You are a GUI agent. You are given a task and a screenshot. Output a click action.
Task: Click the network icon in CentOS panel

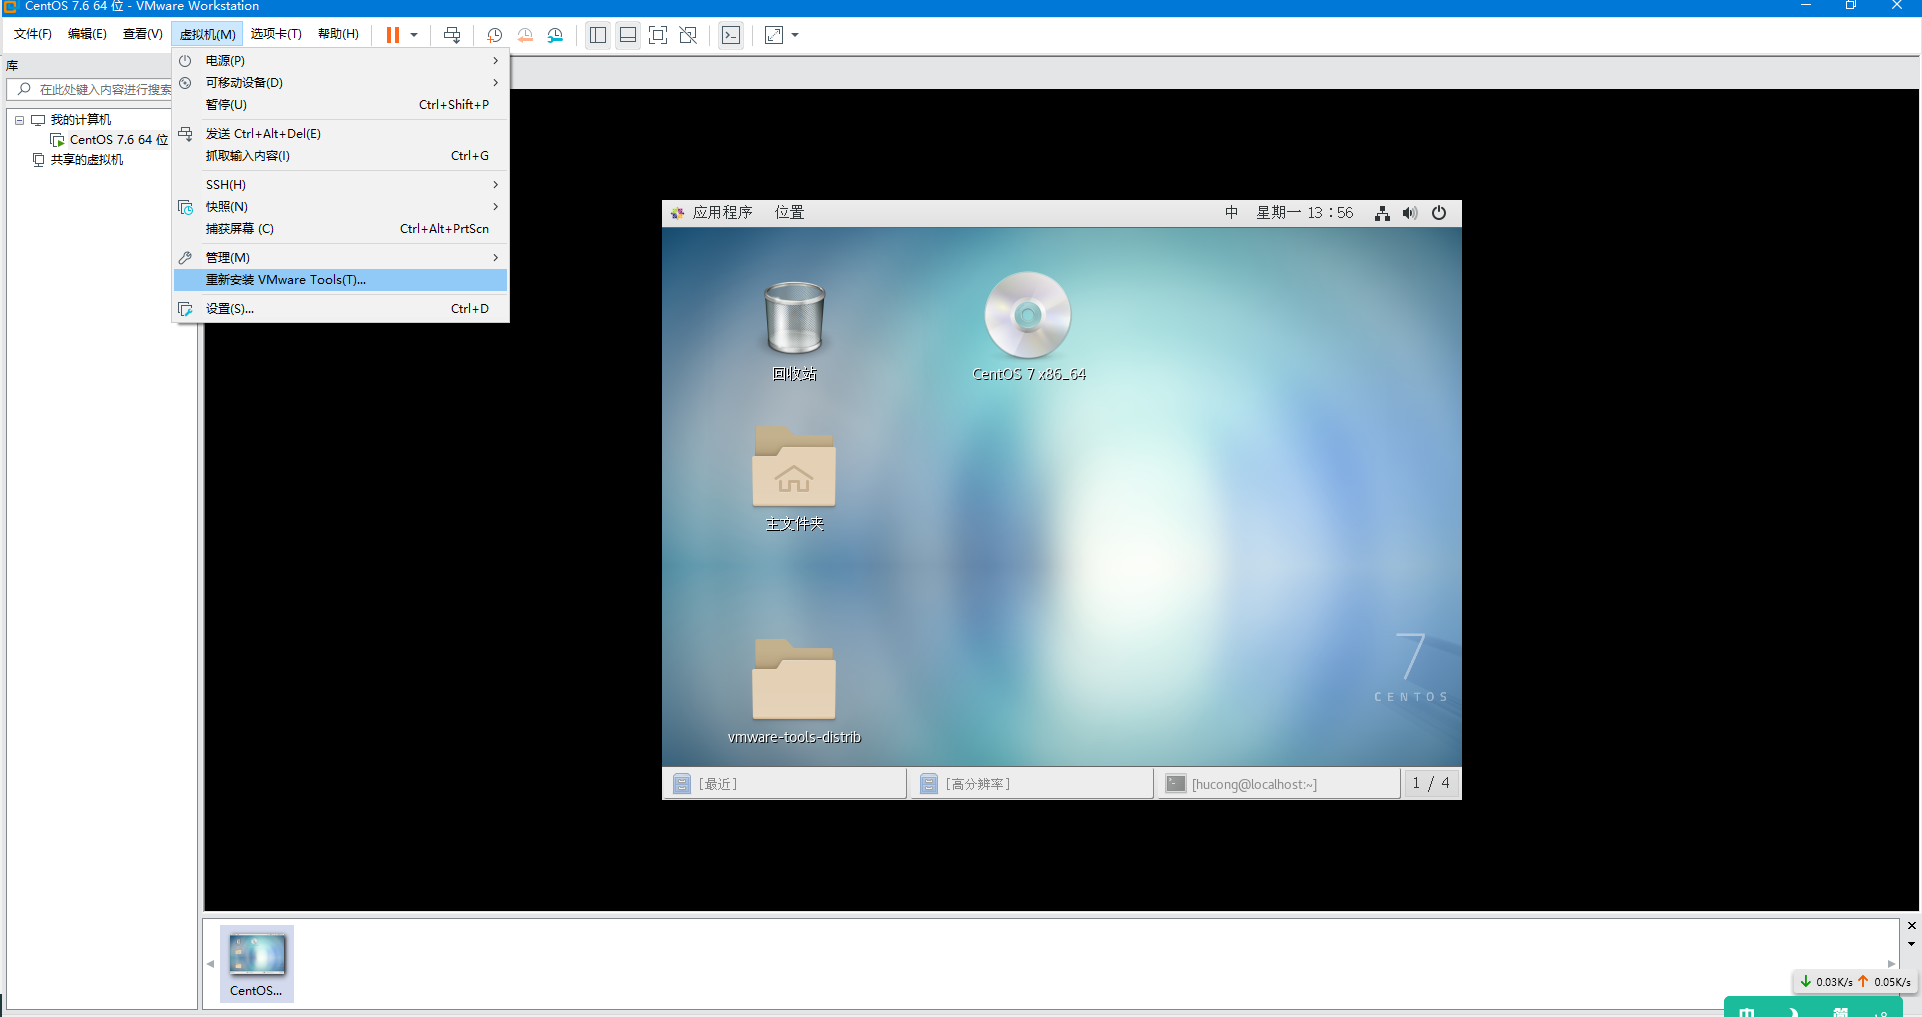pyautogui.click(x=1382, y=213)
